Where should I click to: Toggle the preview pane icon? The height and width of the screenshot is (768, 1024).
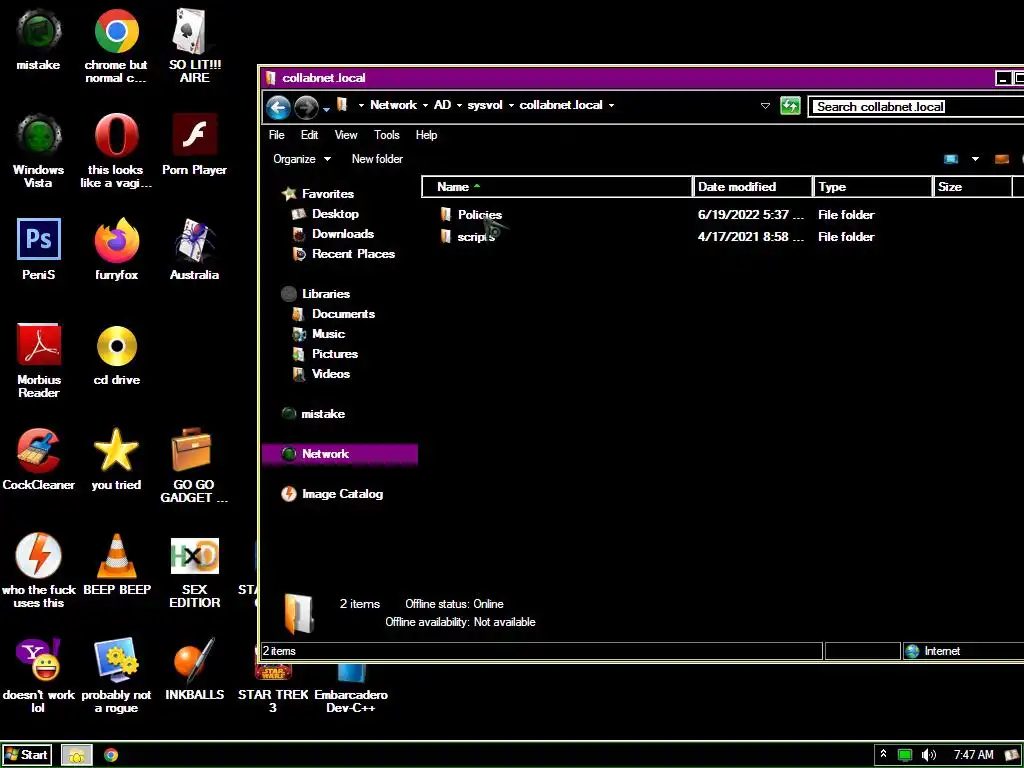pyautogui.click(x=1002, y=159)
